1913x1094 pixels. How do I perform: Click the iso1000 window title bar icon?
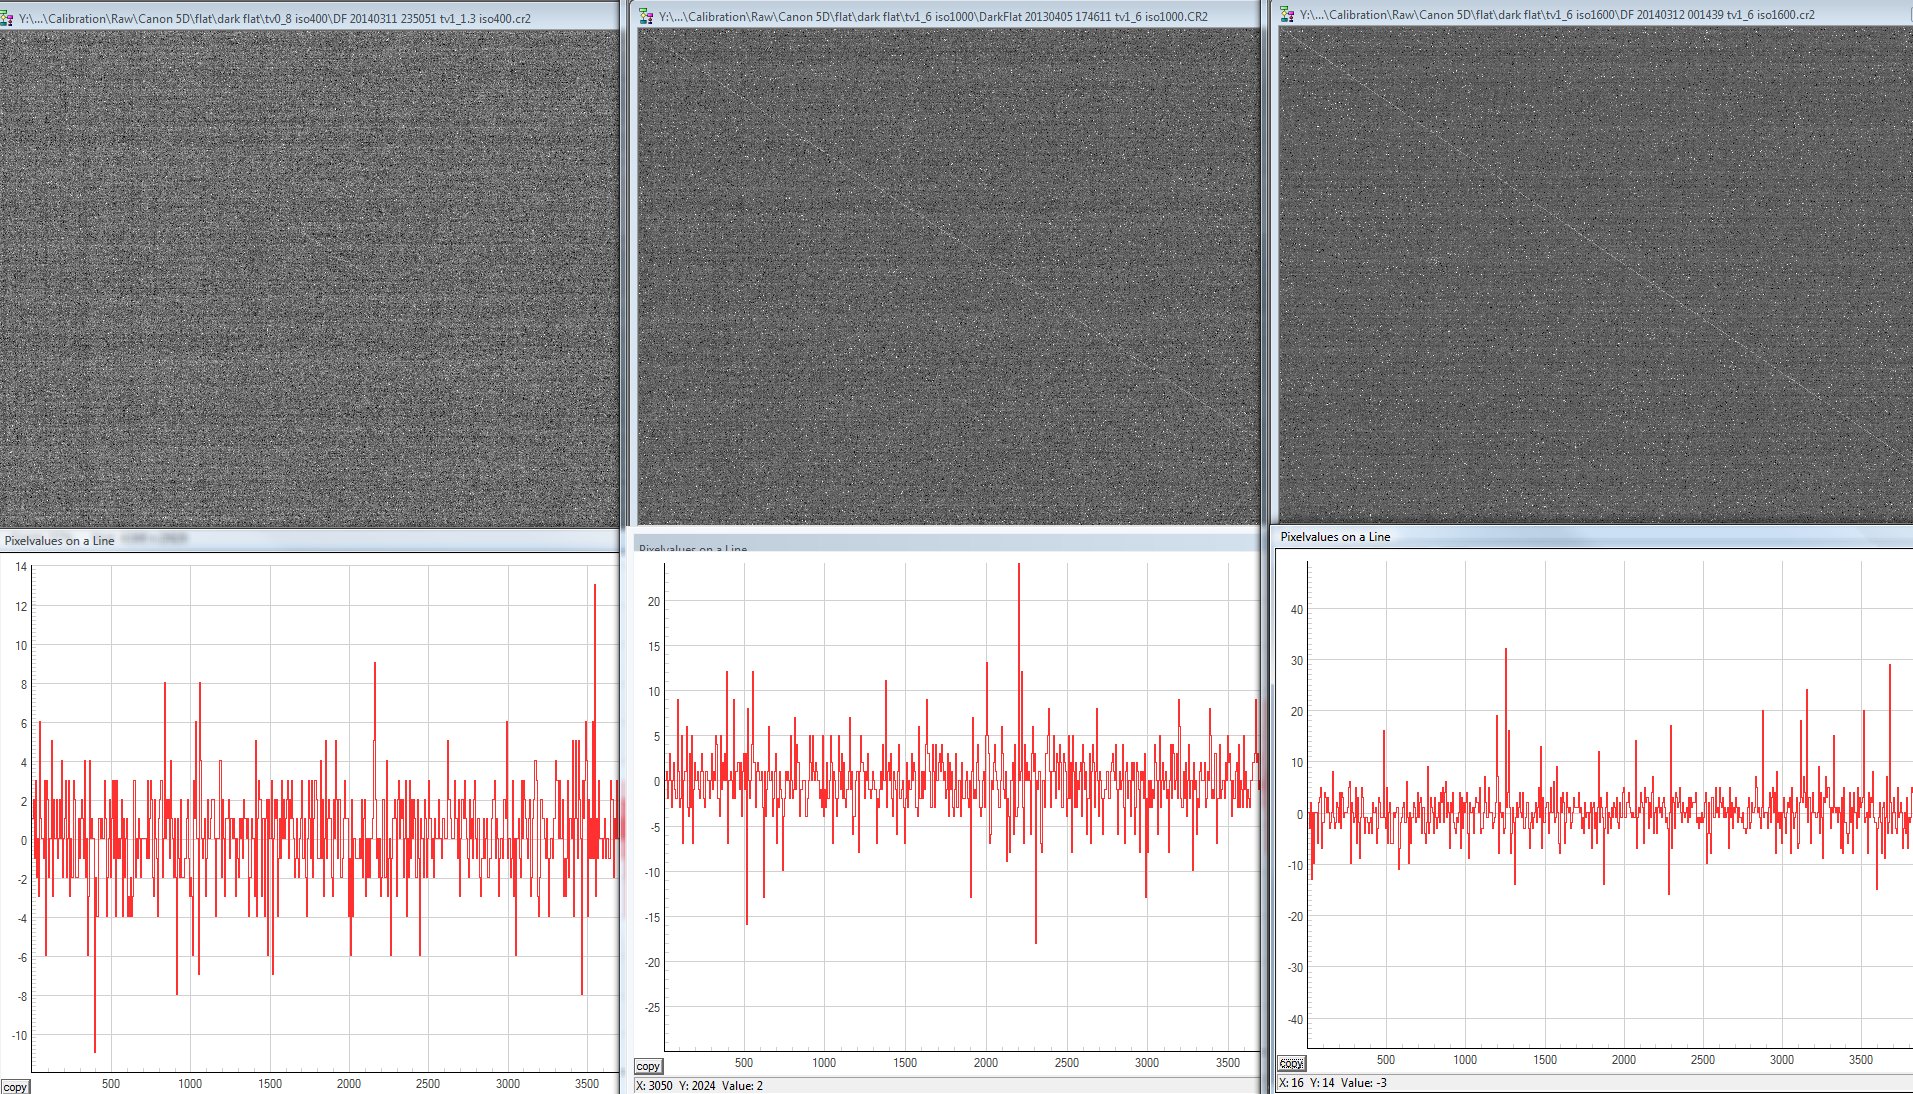[x=646, y=16]
